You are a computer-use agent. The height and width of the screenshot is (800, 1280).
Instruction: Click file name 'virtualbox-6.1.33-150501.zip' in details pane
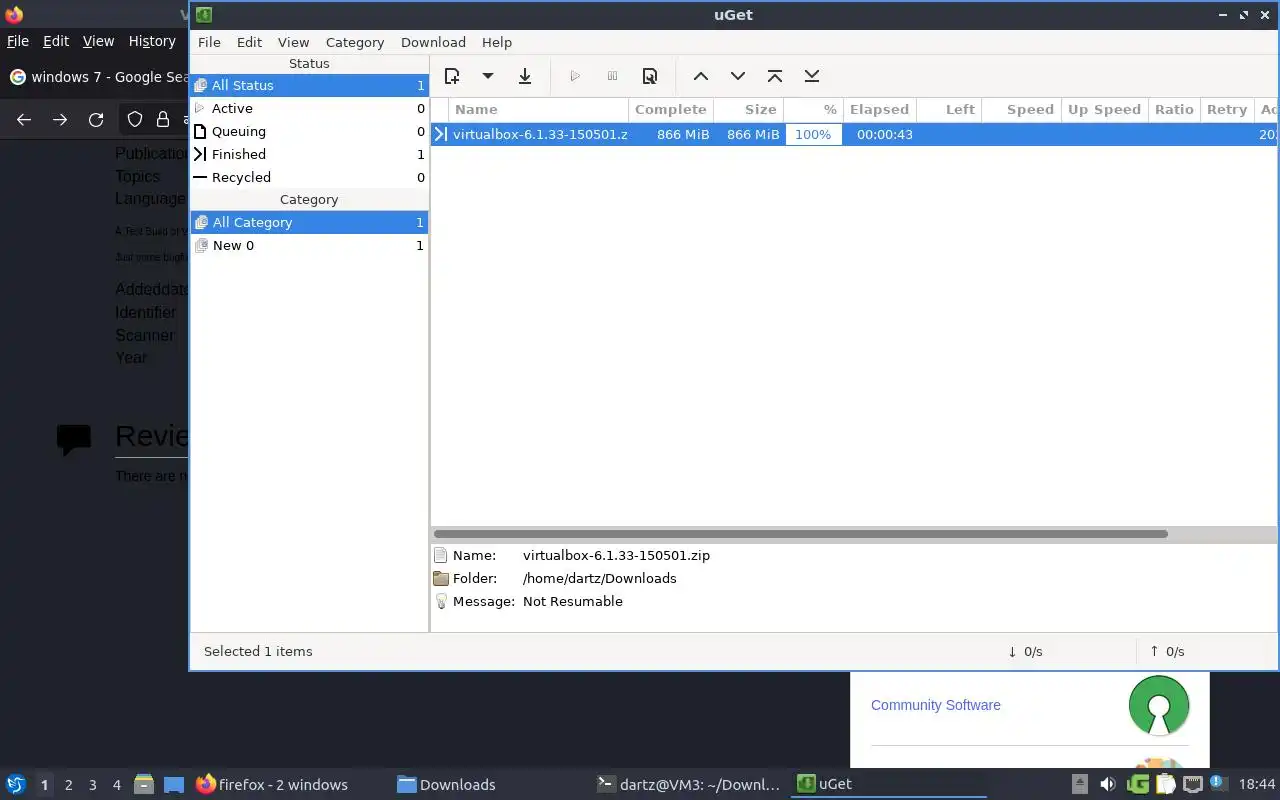616,555
